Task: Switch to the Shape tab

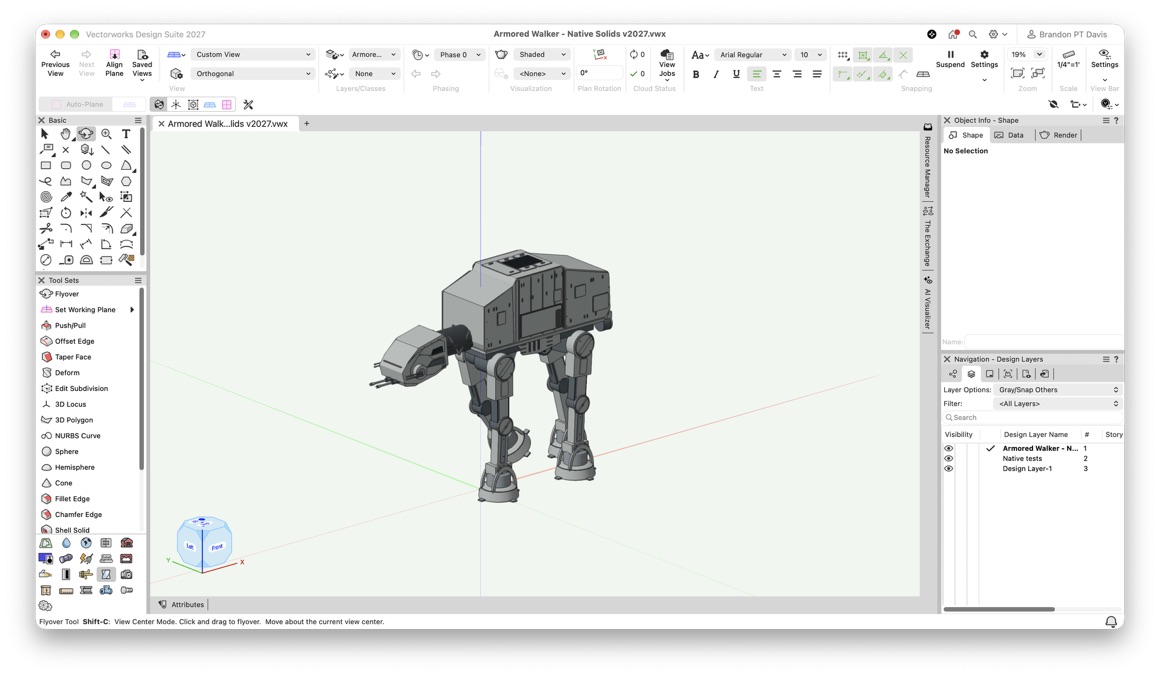Action: [x=966, y=135]
